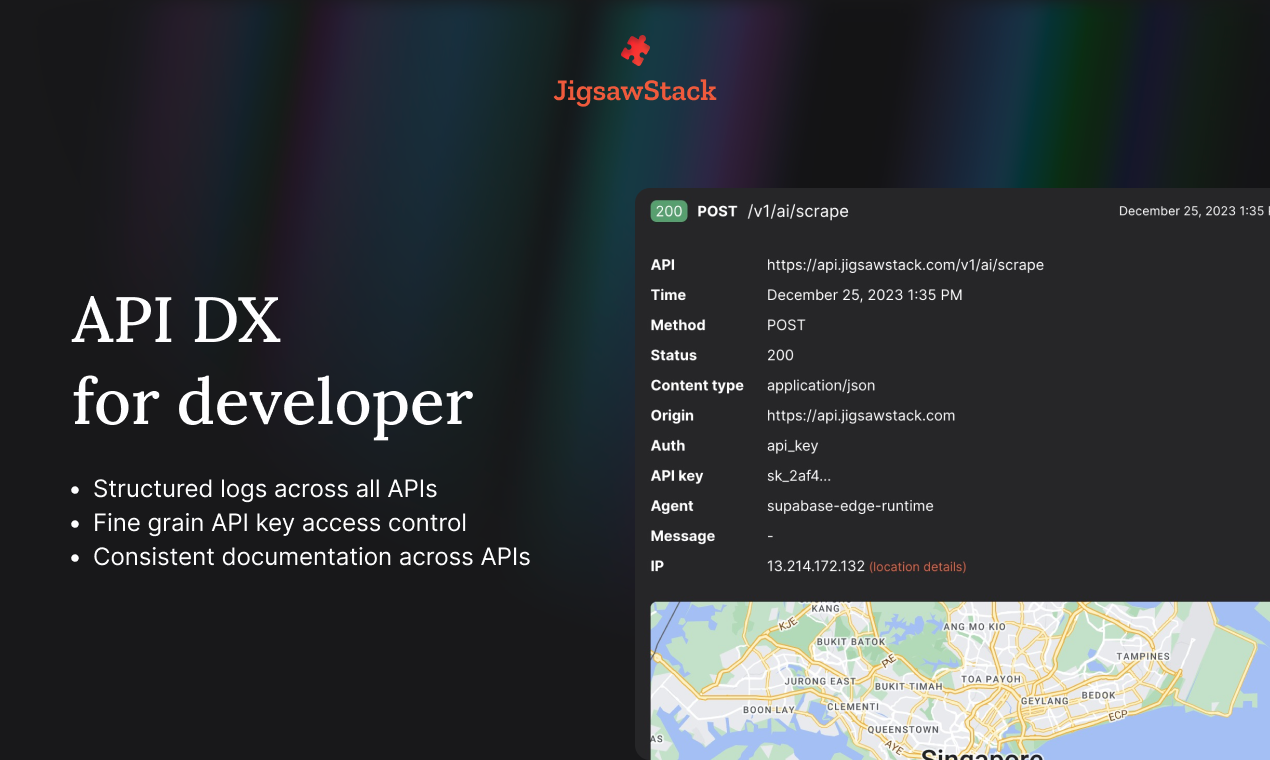The height and width of the screenshot is (760, 1270).
Task: Click Queenstown label on the map
Action: click(x=903, y=730)
